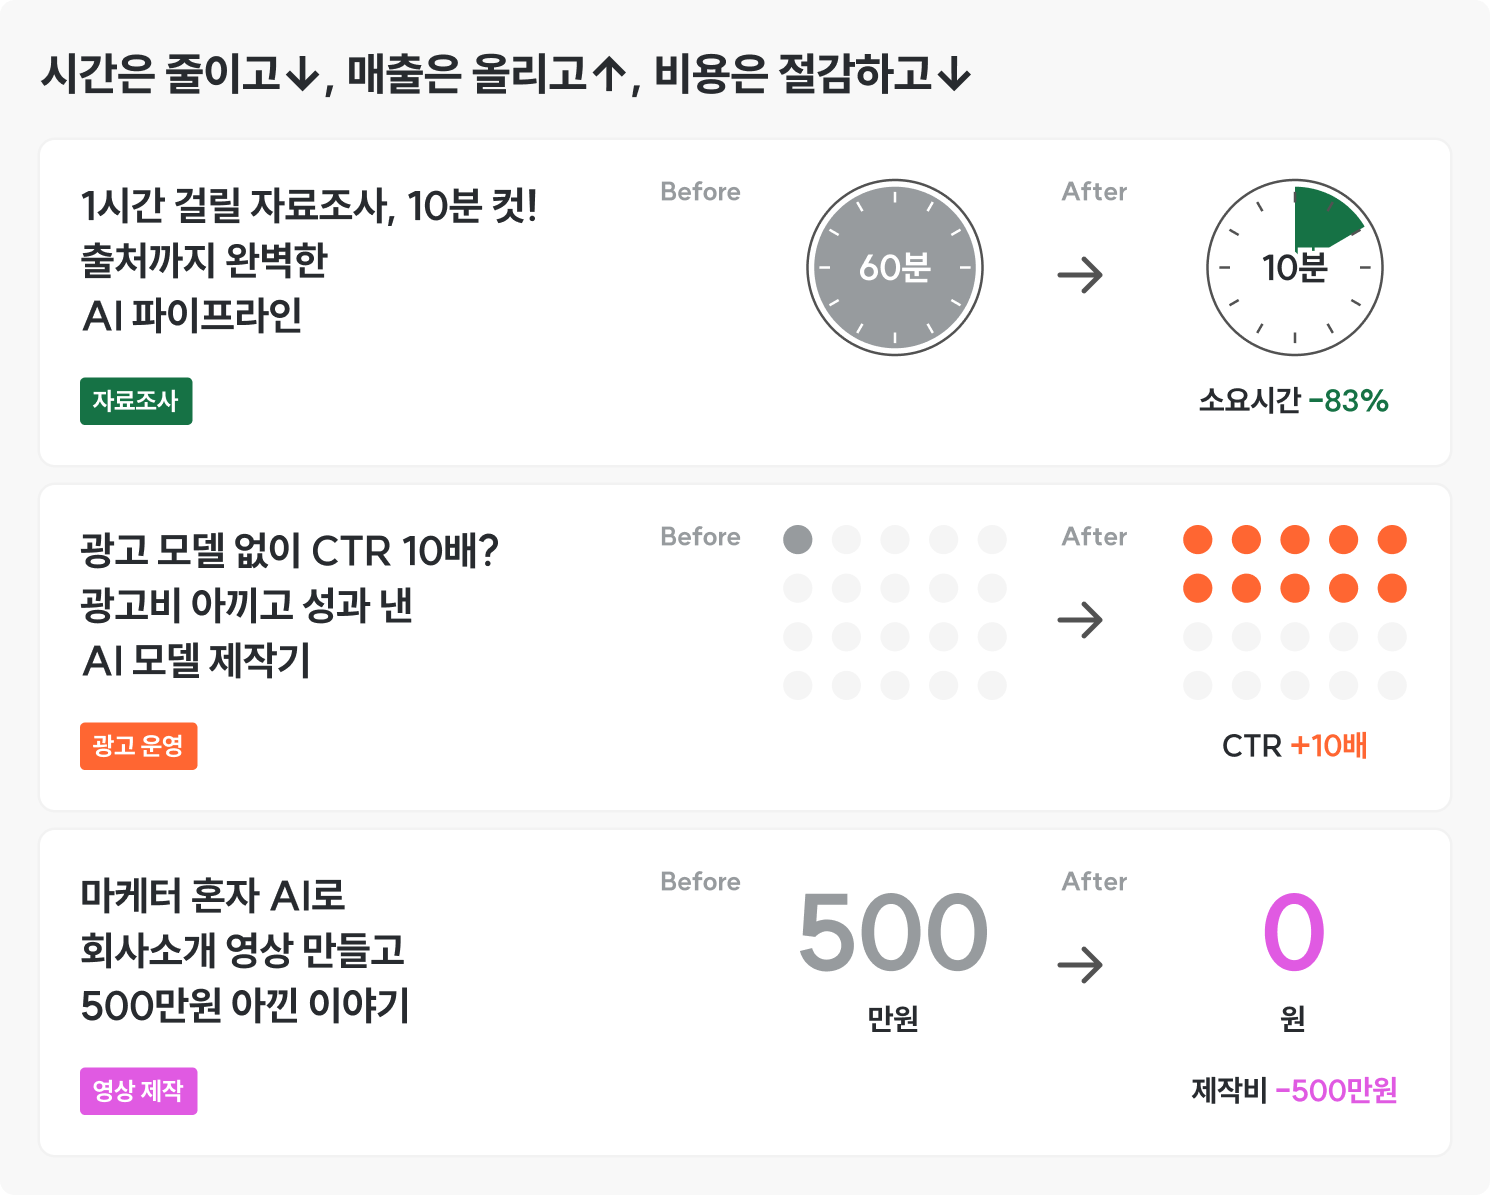This screenshot has height=1195, width=1490.
Task: Click the 제작비 -500만원 result text
Action: (1294, 1090)
